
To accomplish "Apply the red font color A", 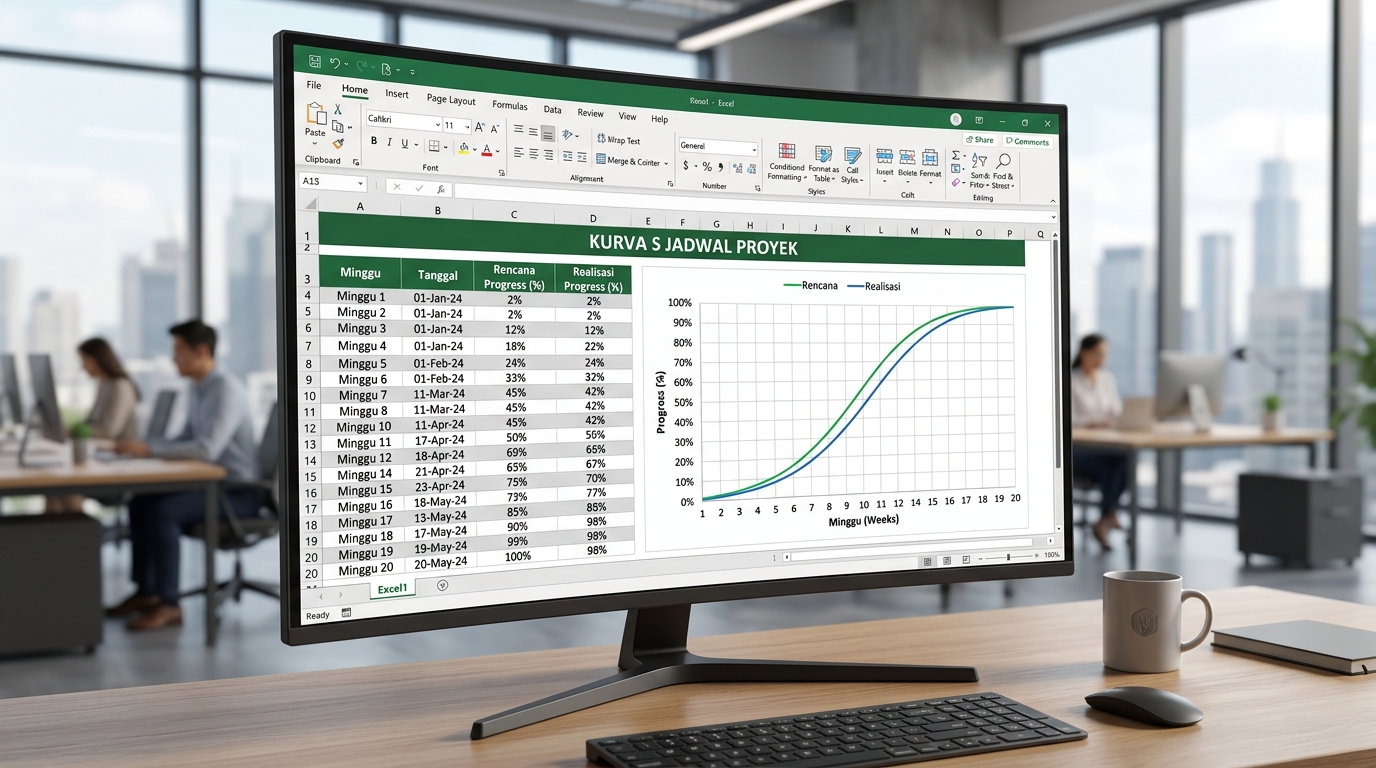I will [x=487, y=150].
